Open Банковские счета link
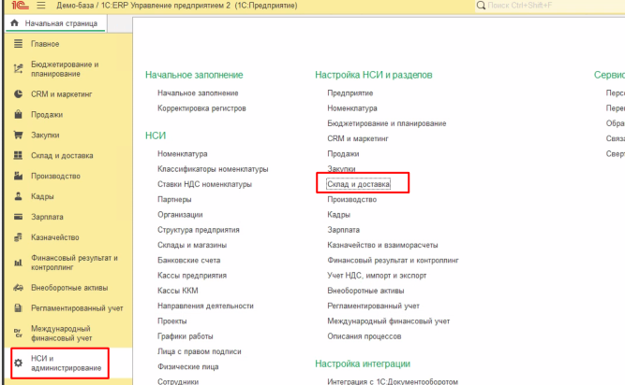The height and width of the screenshot is (385, 625). click(x=189, y=260)
